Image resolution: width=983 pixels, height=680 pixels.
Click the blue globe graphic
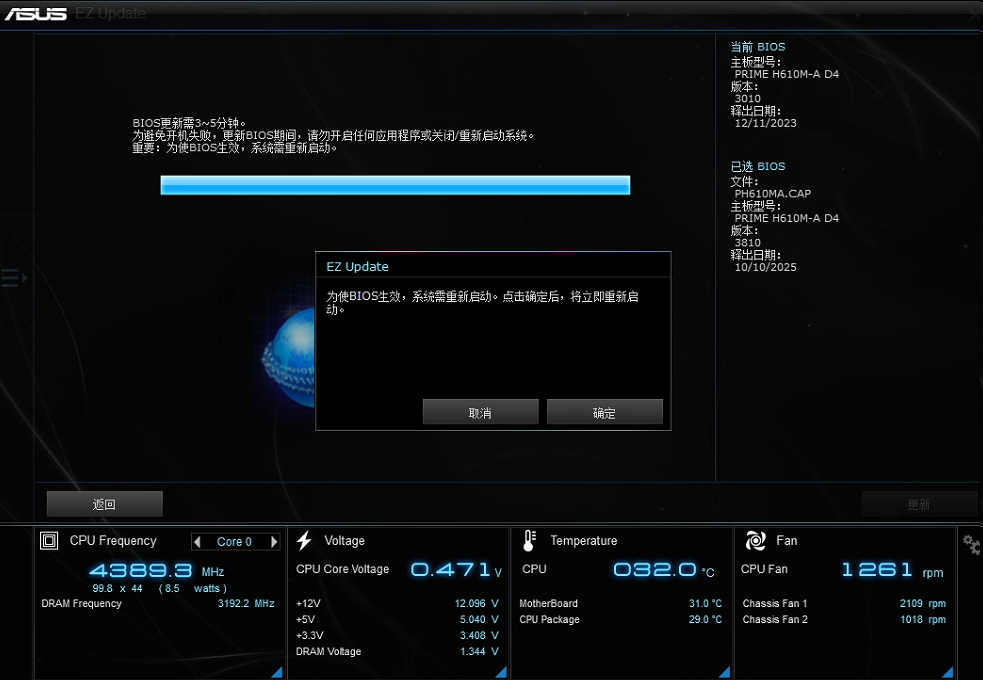[x=289, y=353]
